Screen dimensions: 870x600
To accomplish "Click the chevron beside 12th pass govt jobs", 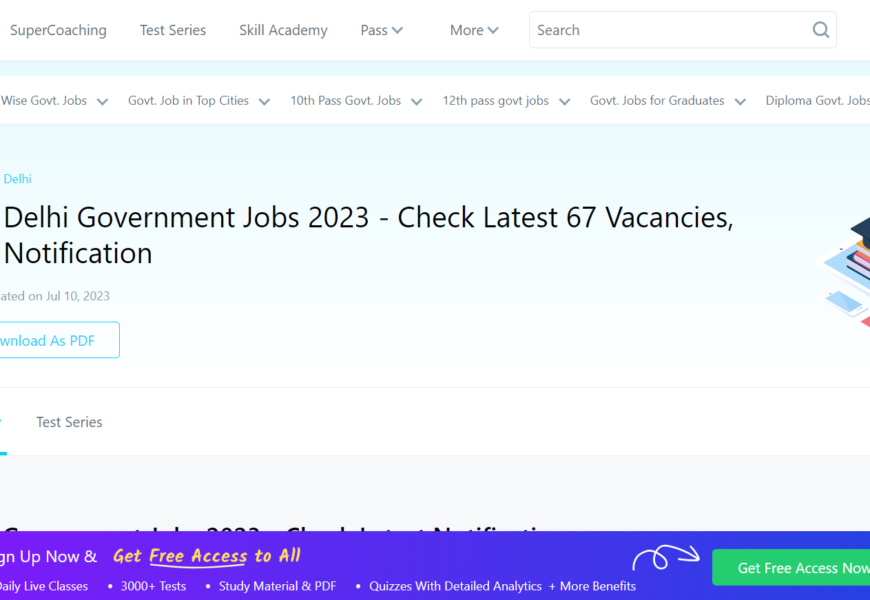I will click(x=564, y=102).
